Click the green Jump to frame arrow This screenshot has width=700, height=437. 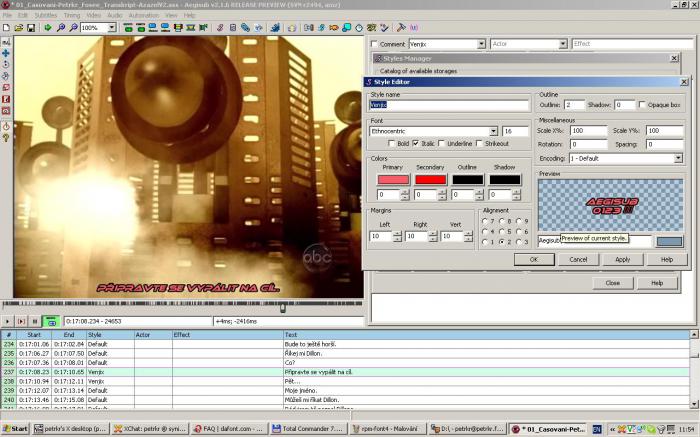48,28
